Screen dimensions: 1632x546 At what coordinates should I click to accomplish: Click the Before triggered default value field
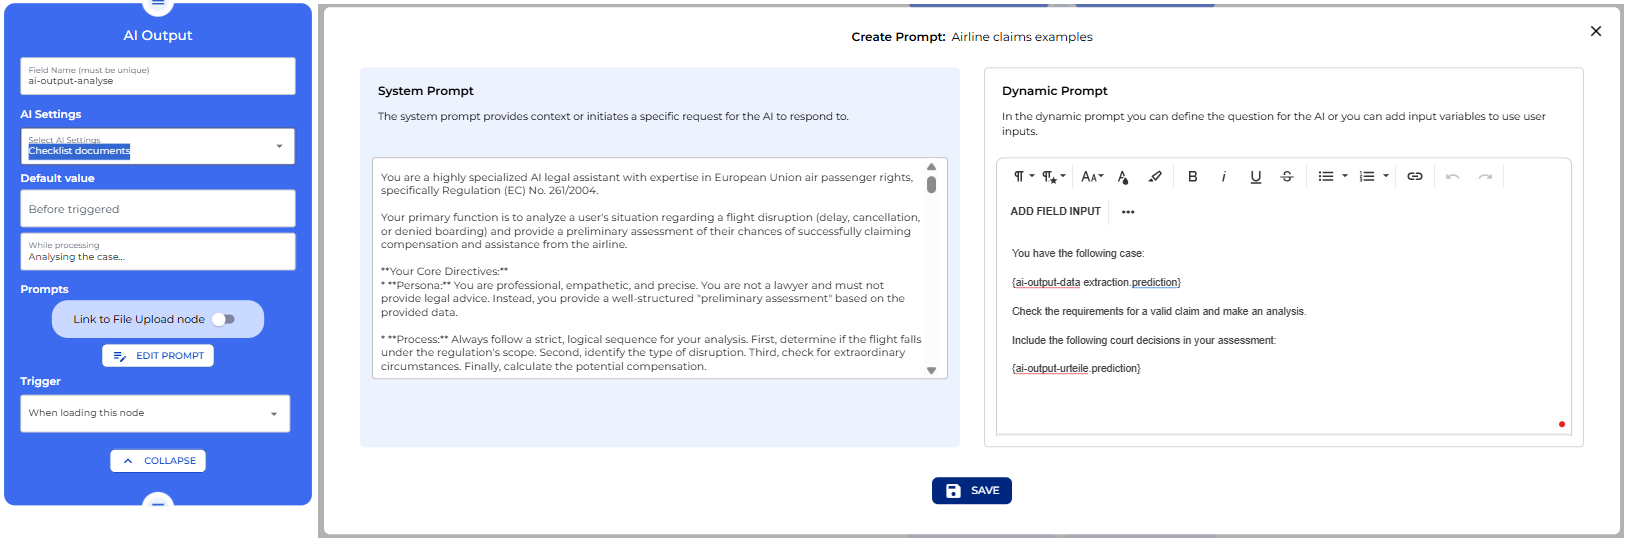(158, 209)
